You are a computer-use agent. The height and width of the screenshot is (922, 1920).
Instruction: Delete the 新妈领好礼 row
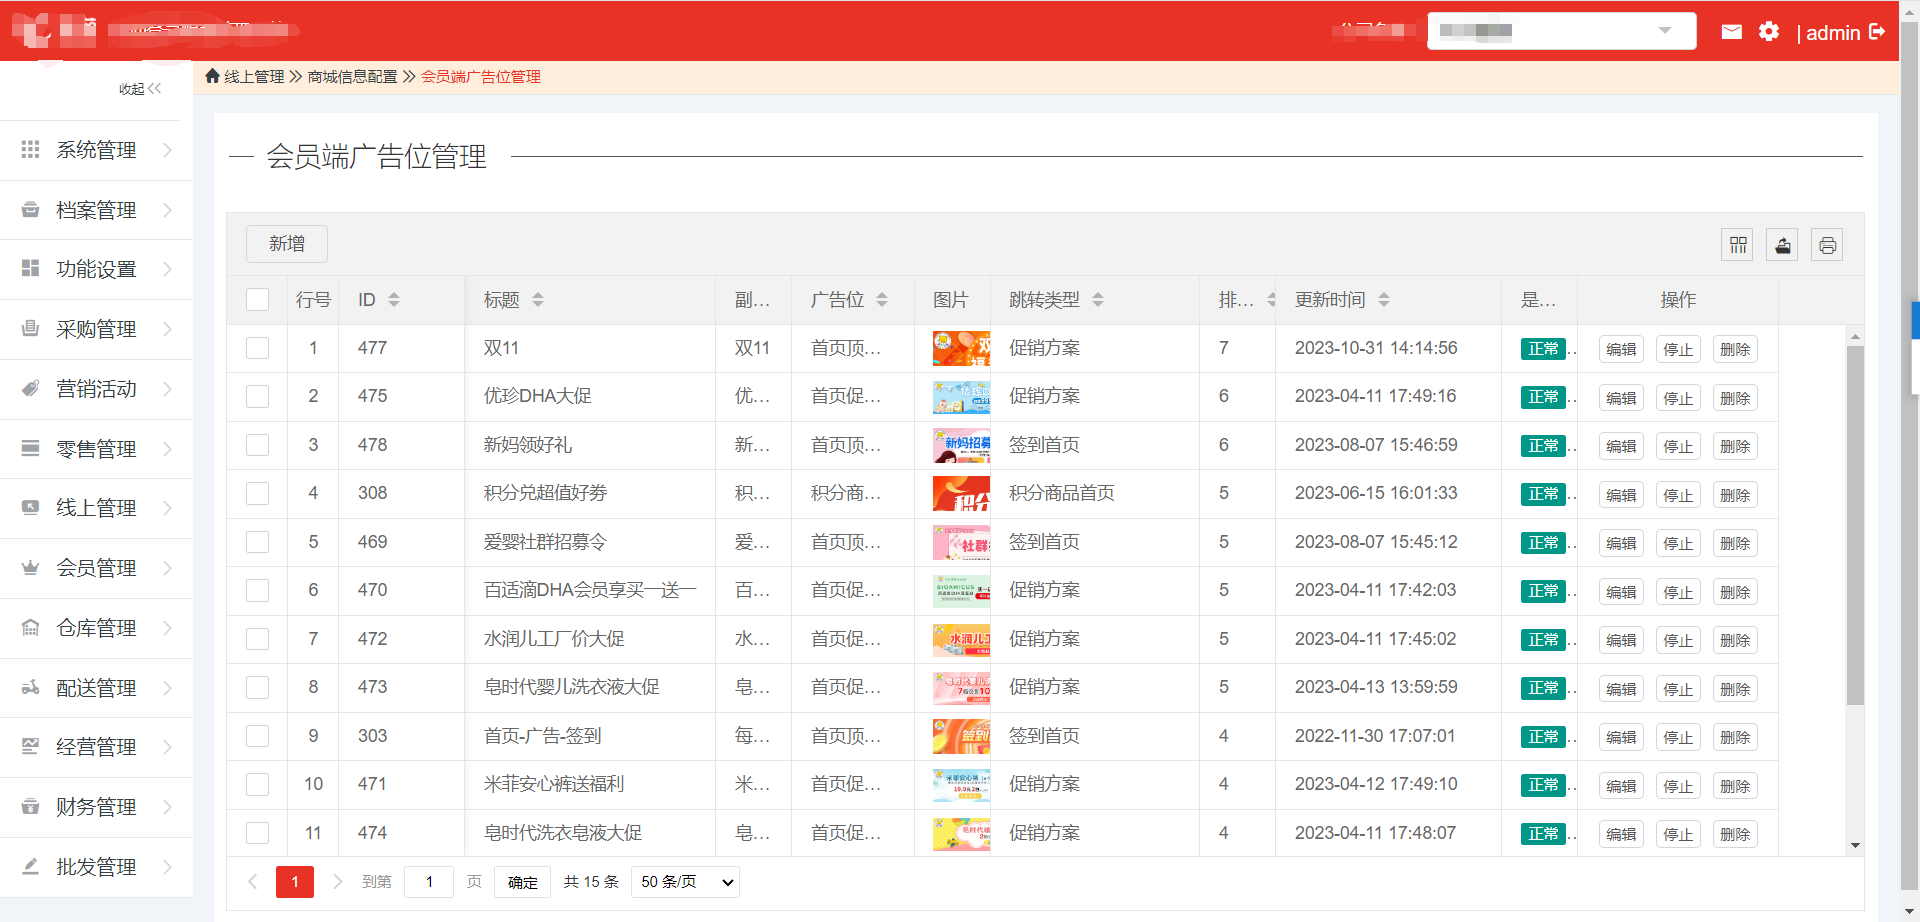(x=1735, y=446)
